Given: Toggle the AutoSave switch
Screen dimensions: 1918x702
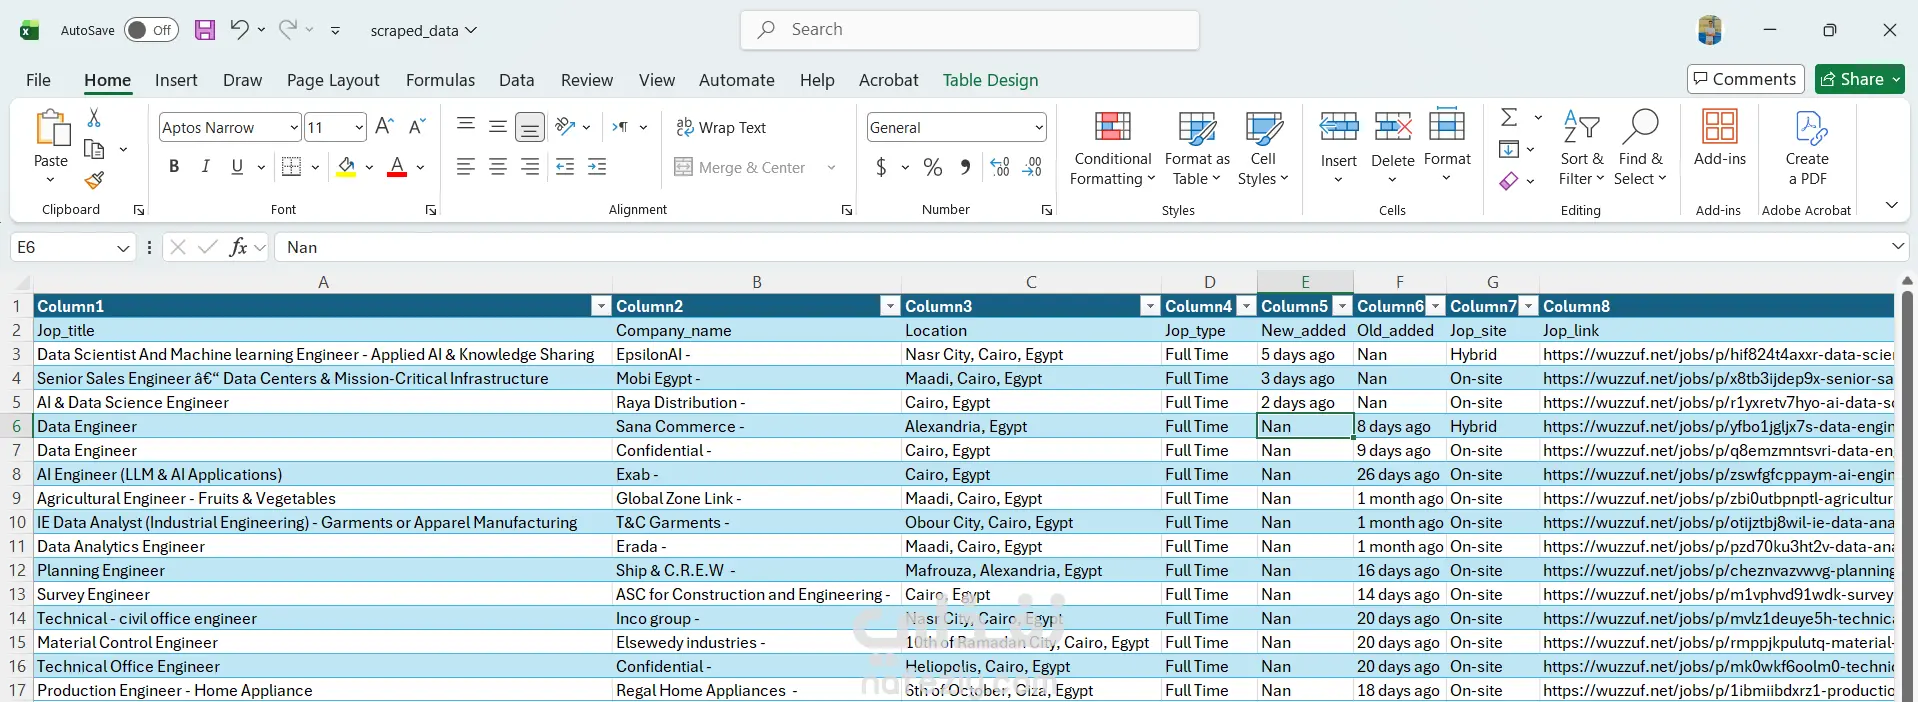Looking at the screenshot, I should point(151,30).
